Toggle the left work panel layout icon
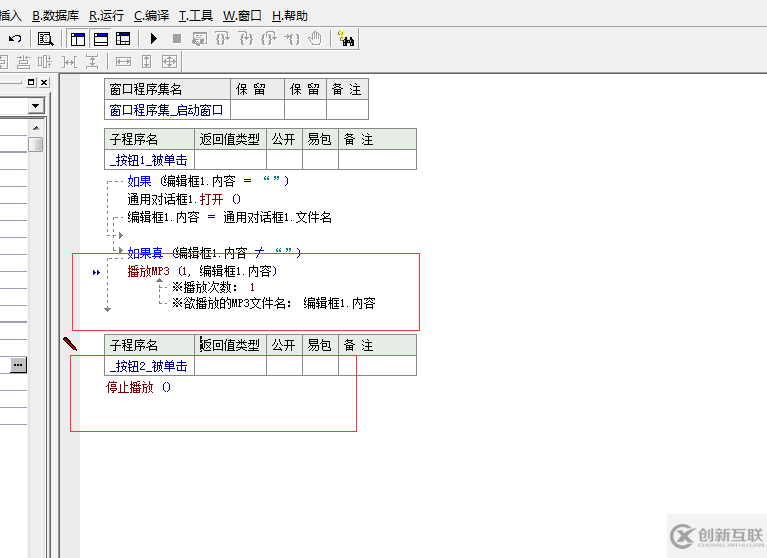This screenshot has height=558, width=767. coord(78,39)
